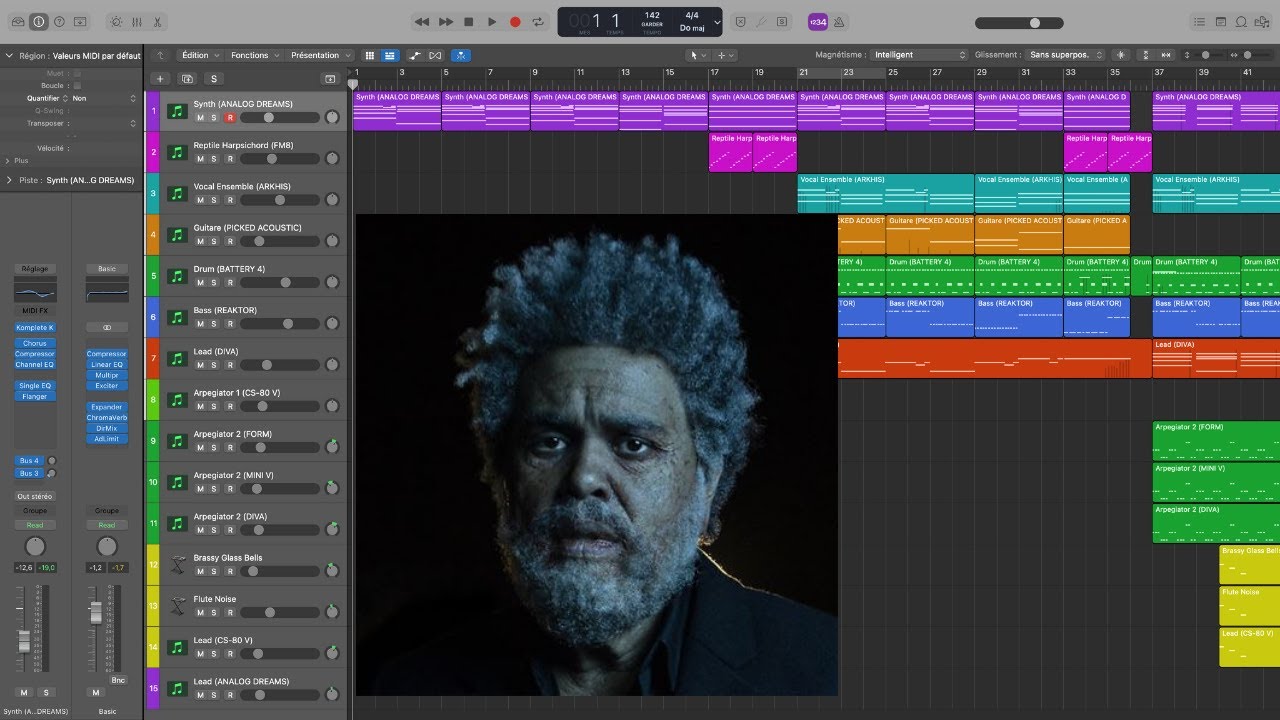Image resolution: width=1280 pixels, height=720 pixels.
Task: Open the Mixer faders icon
Action: click(137, 21)
